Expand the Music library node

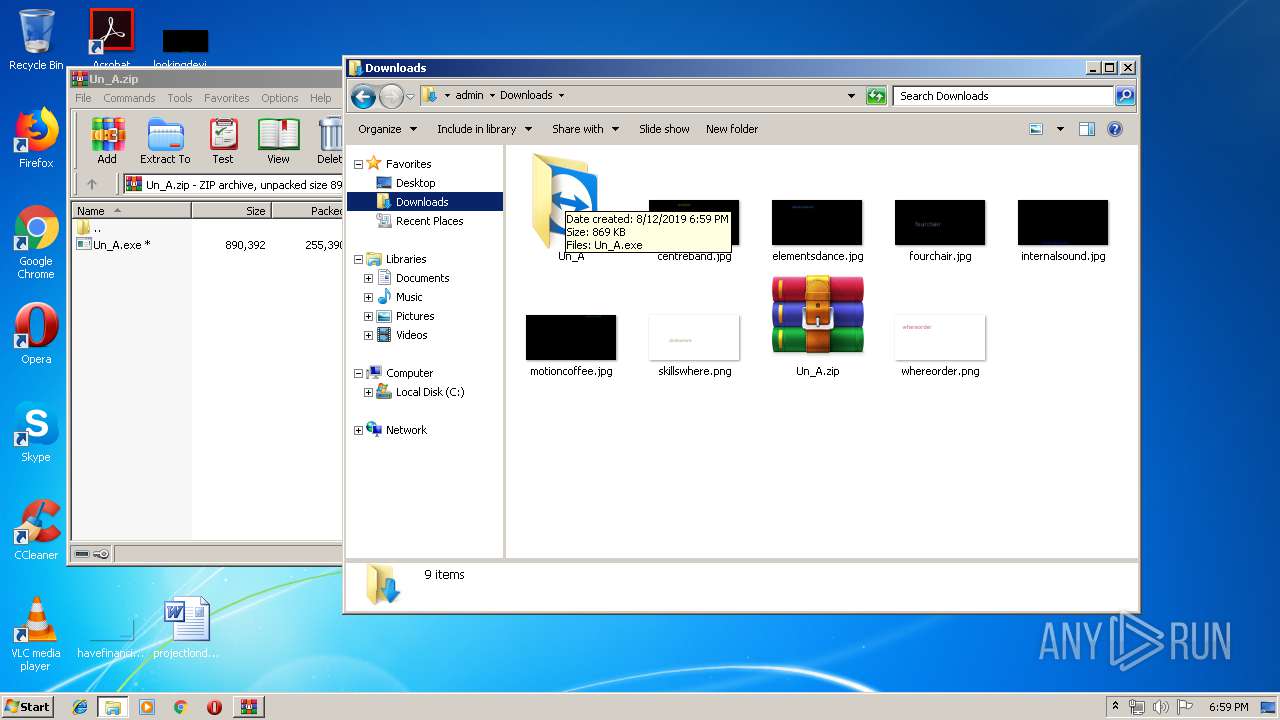tap(368, 297)
